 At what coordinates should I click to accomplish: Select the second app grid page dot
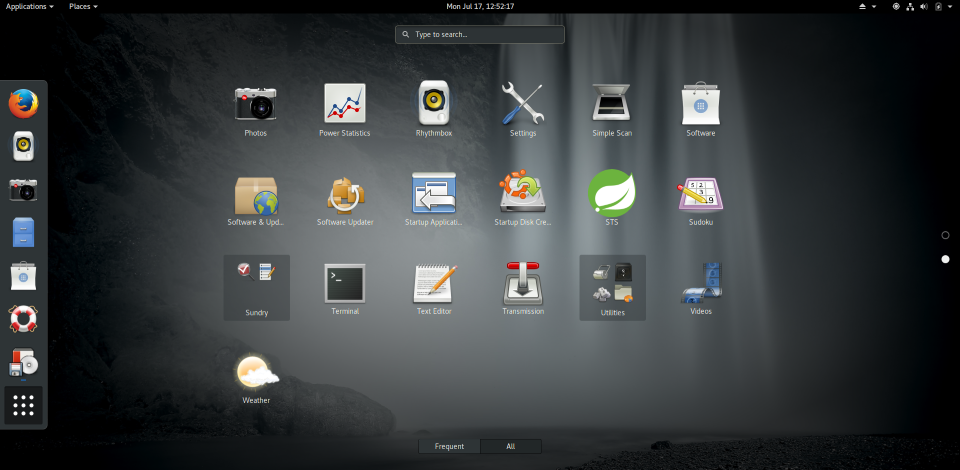[945, 259]
